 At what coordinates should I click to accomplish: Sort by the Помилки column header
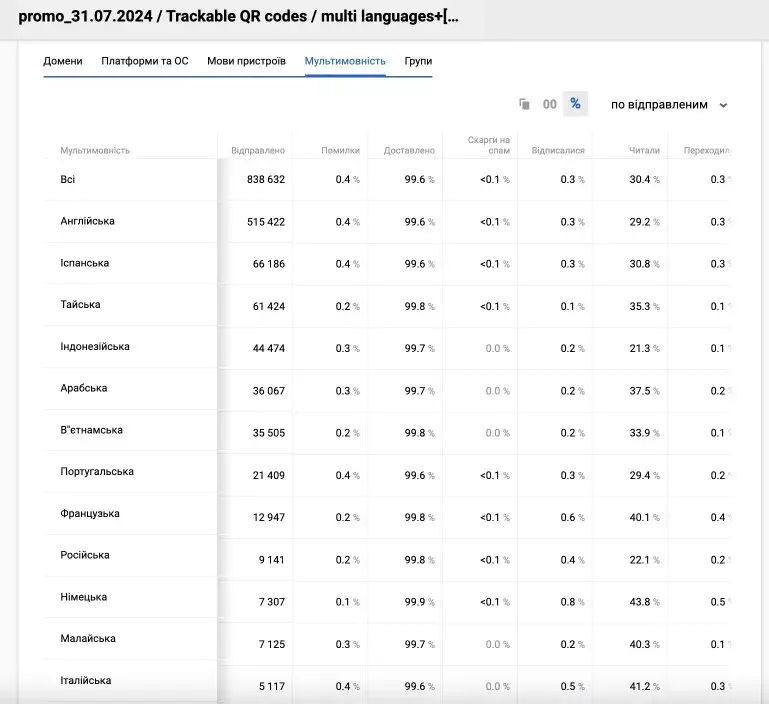click(340, 151)
